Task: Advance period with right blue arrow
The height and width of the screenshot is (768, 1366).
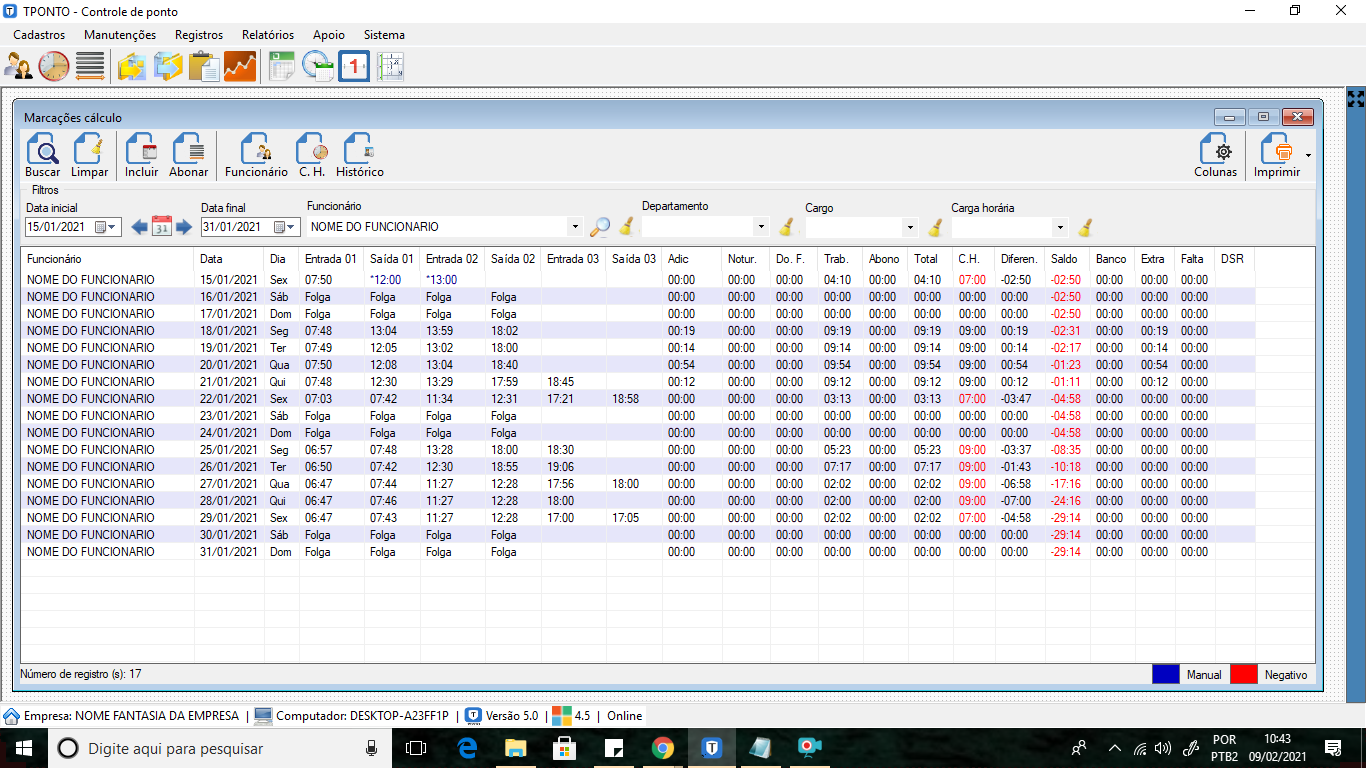Action: [183, 226]
